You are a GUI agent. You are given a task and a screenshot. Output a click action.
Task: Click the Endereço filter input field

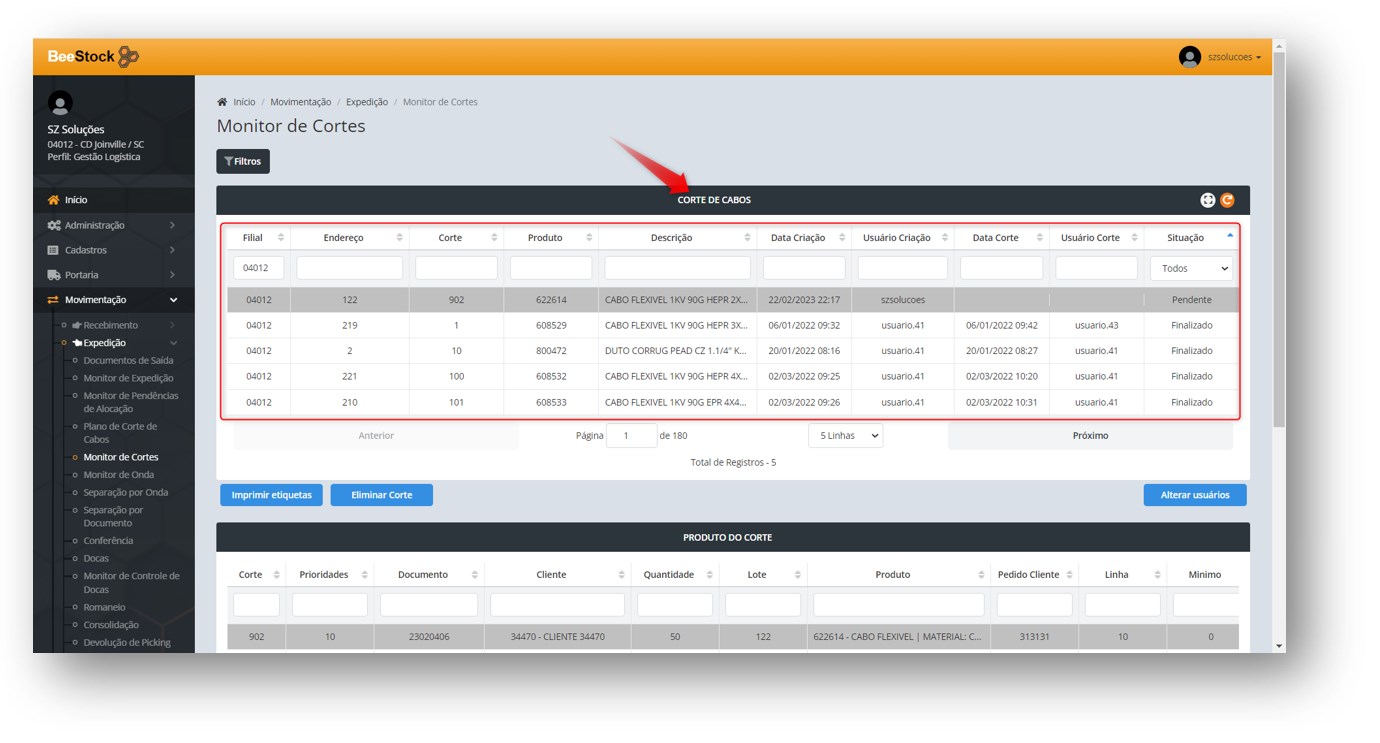[x=349, y=268]
